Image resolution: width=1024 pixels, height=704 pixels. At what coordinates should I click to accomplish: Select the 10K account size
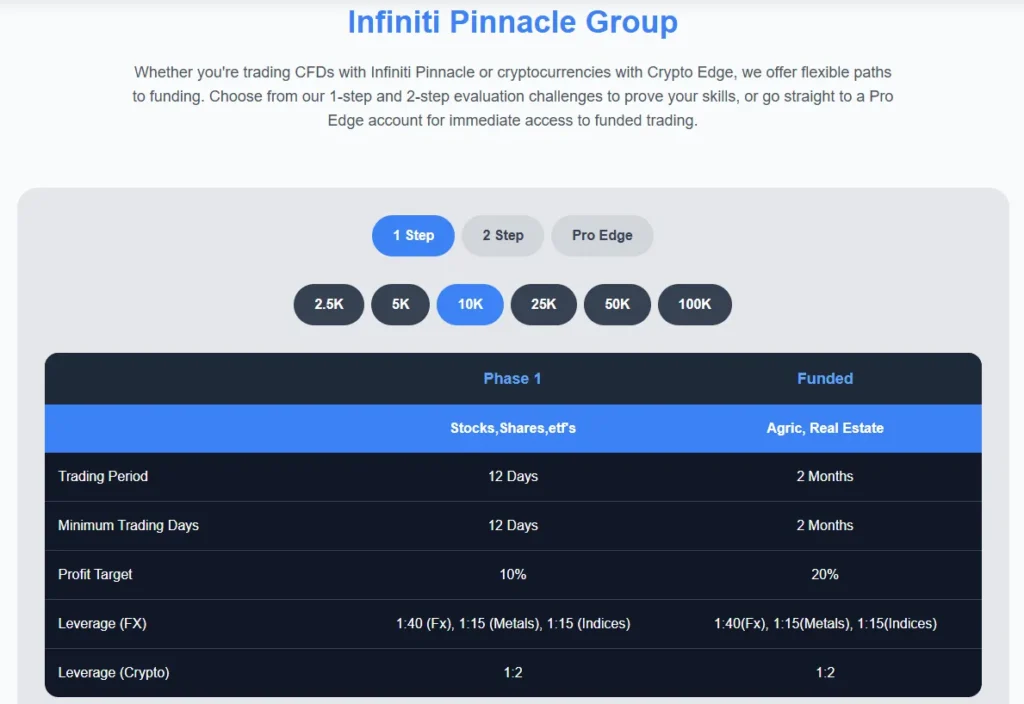(x=470, y=304)
